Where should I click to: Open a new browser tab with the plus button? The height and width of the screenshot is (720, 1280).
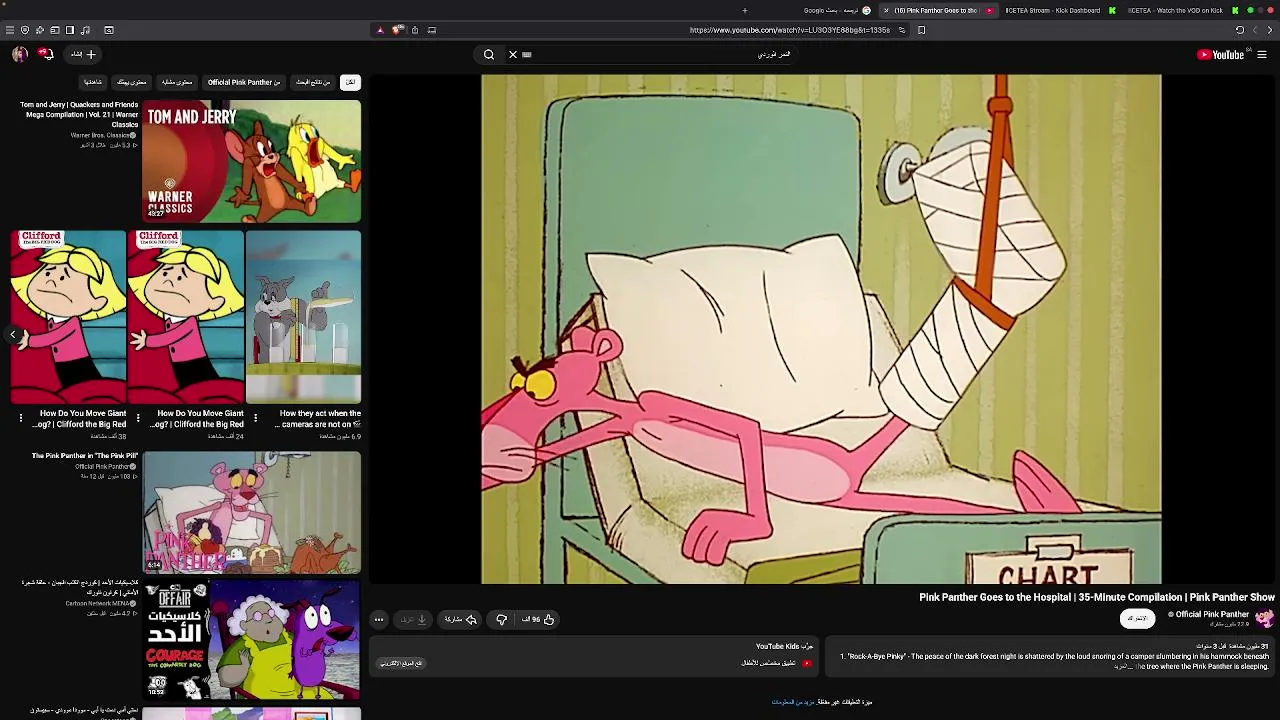[x=745, y=10]
